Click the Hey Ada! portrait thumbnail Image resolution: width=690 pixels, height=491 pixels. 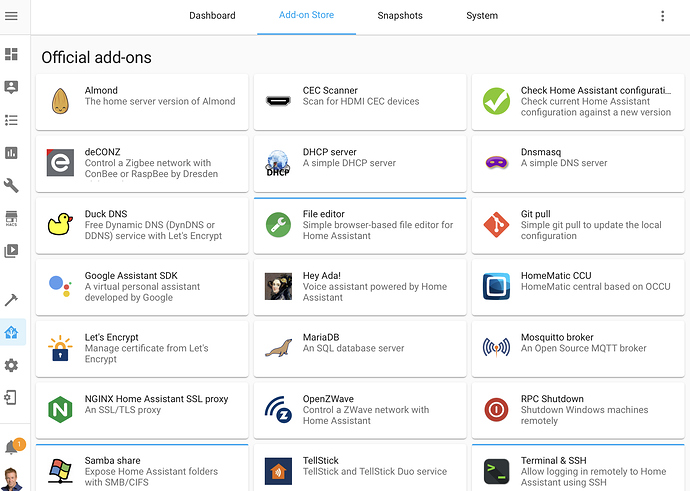[x=278, y=287]
